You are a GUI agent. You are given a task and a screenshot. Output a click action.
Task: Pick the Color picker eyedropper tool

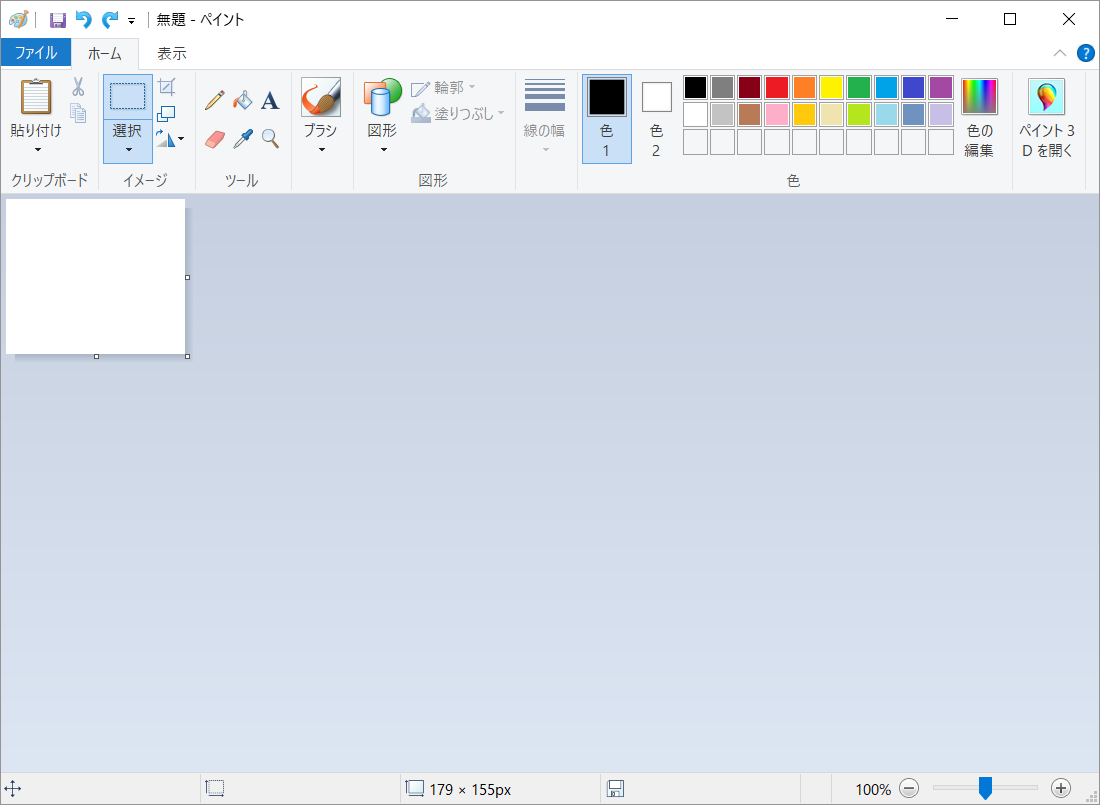pyautogui.click(x=242, y=138)
